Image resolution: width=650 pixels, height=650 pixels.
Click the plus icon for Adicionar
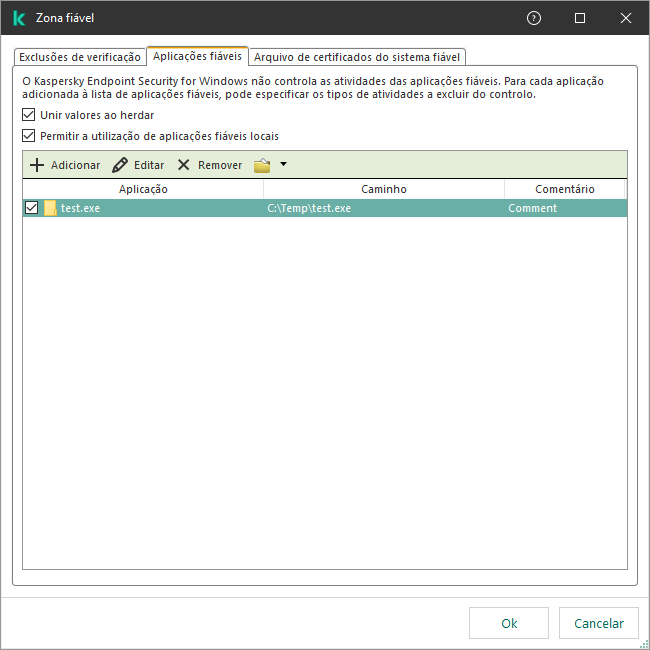[x=37, y=165]
